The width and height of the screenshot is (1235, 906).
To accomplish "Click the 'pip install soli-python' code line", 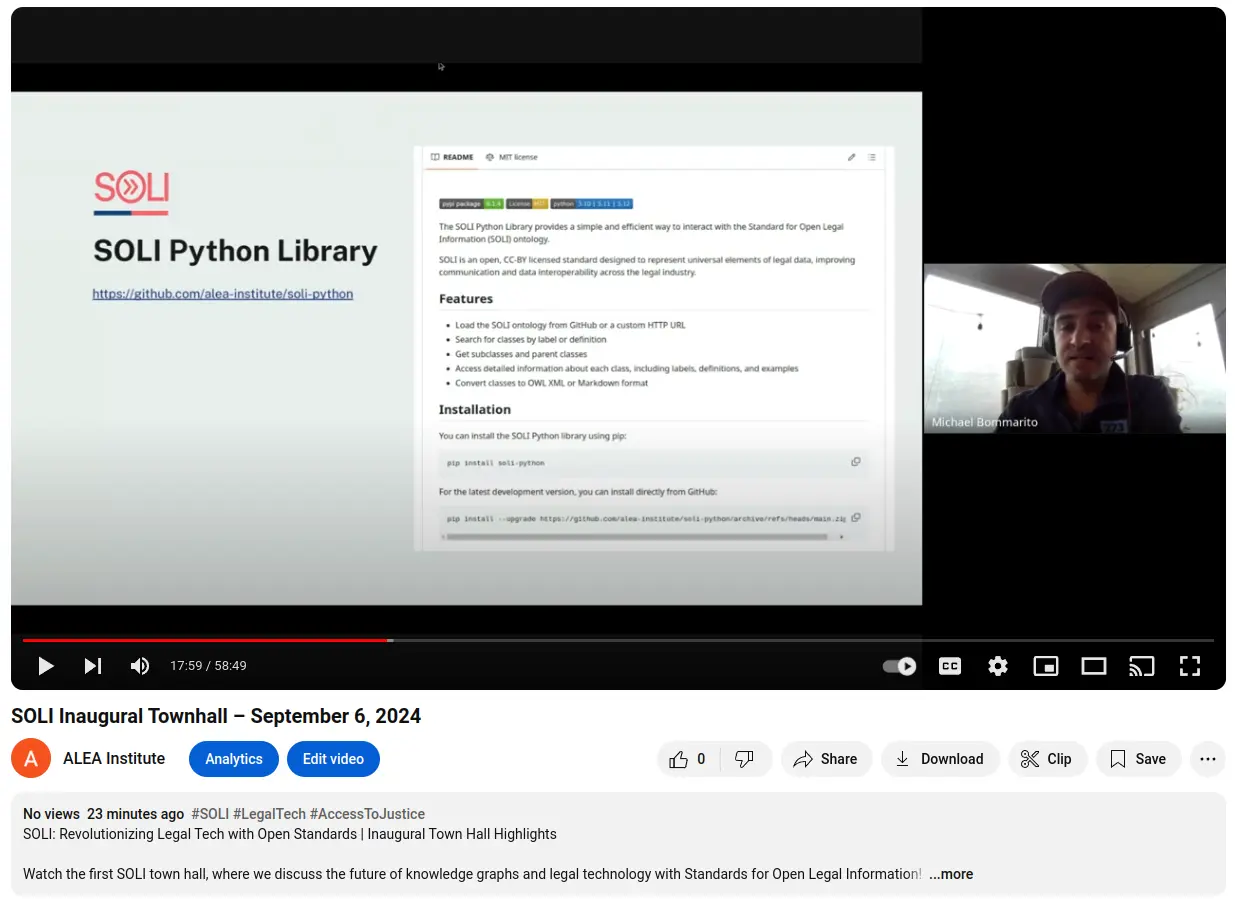I will (x=496, y=463).
